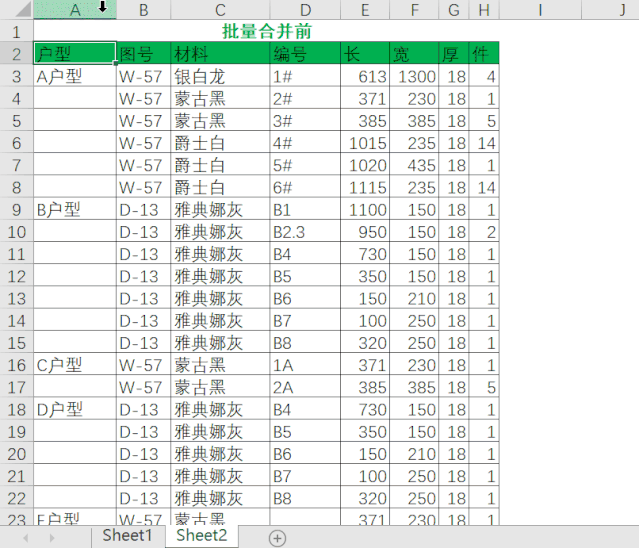Select cell D户型
Viewport: 639px width, 548px height.
(x=75, y=409)
